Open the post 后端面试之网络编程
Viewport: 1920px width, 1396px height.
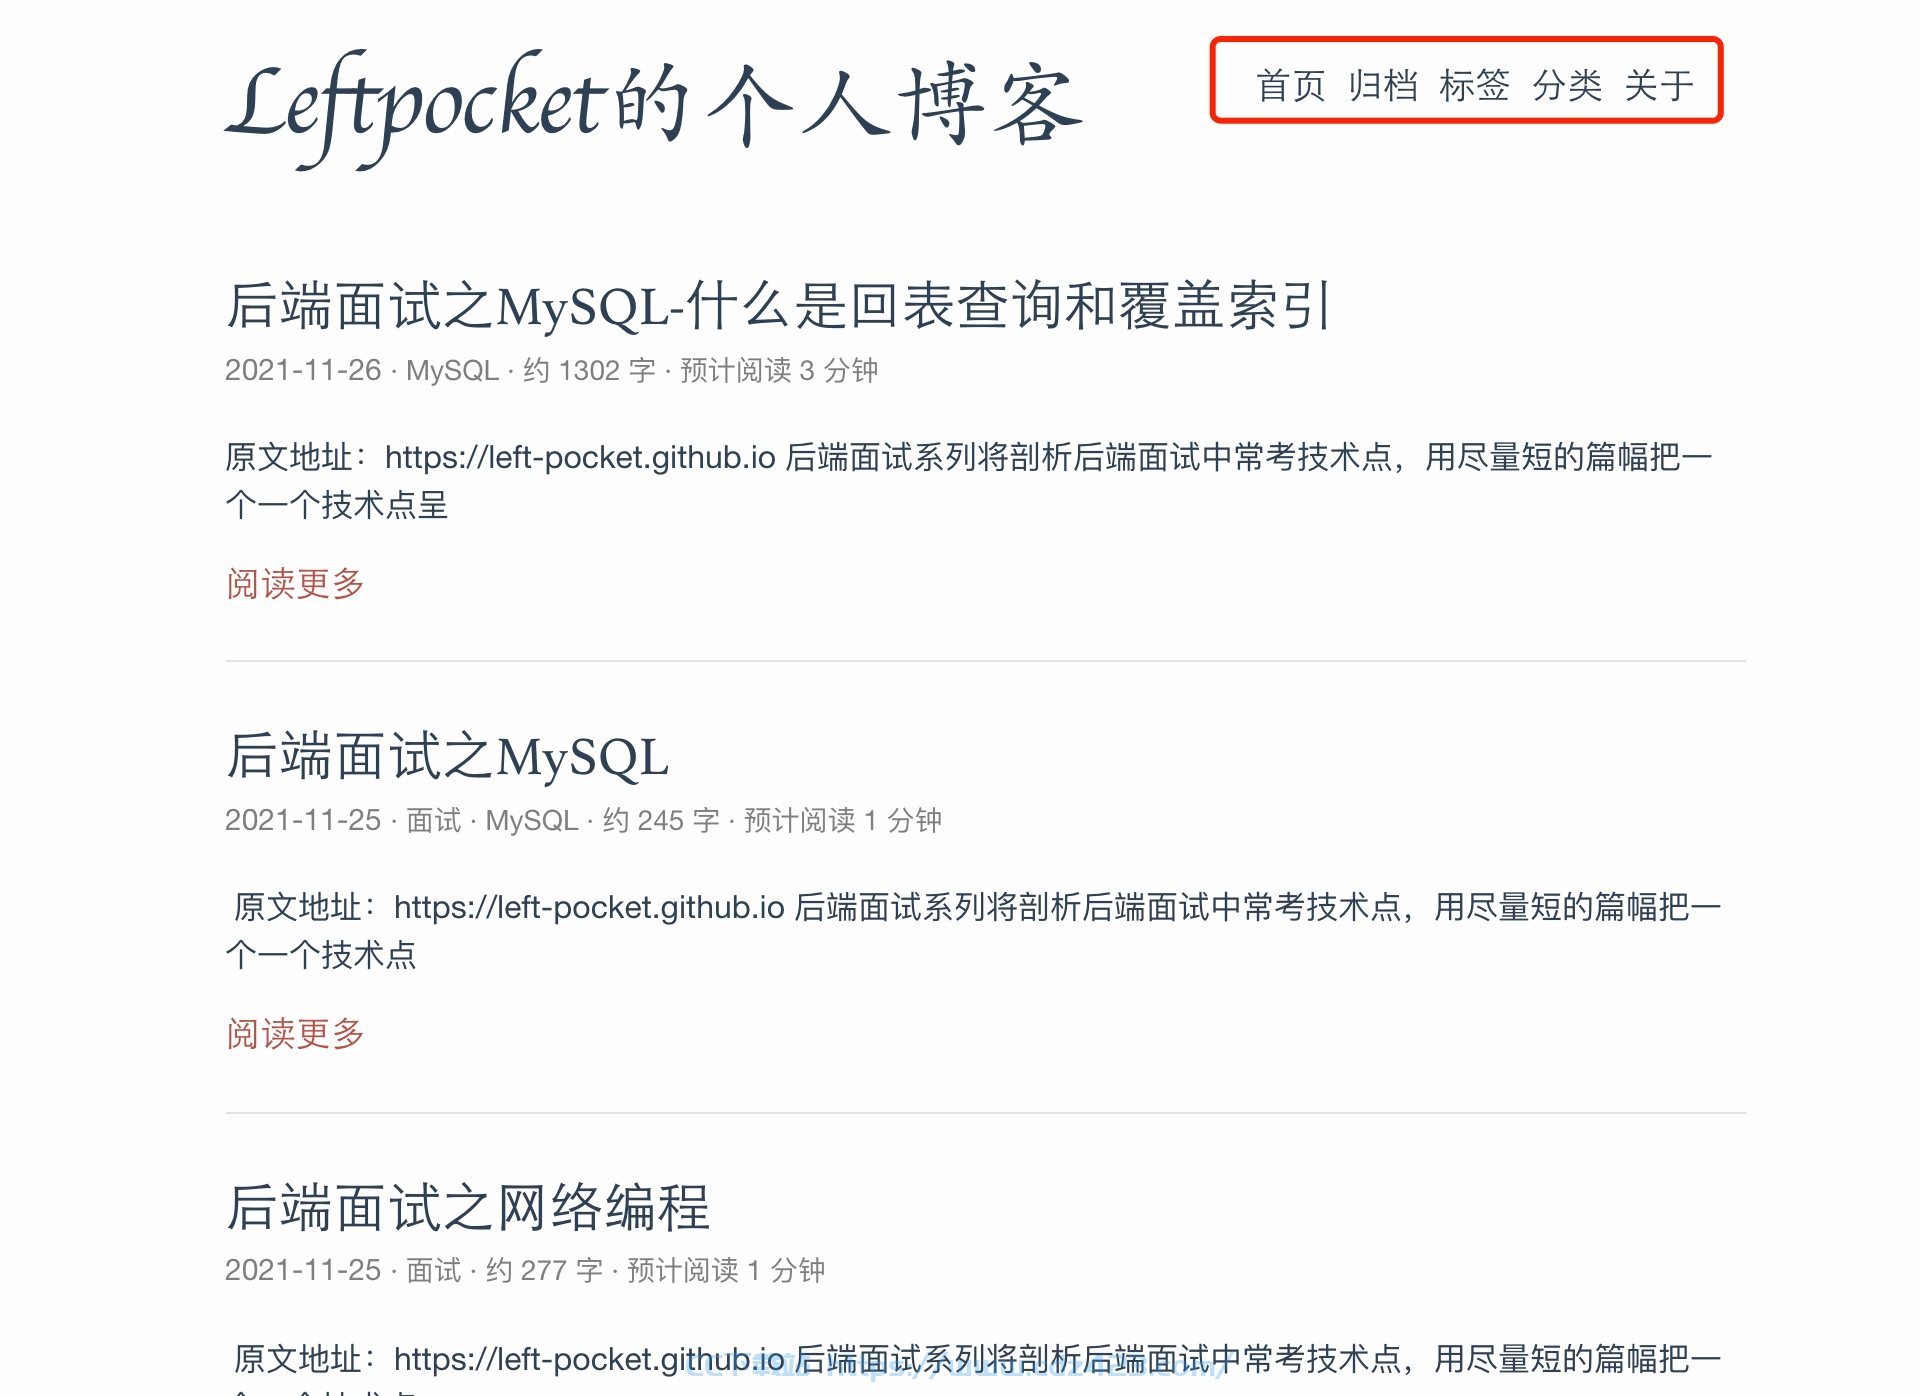468,1207
